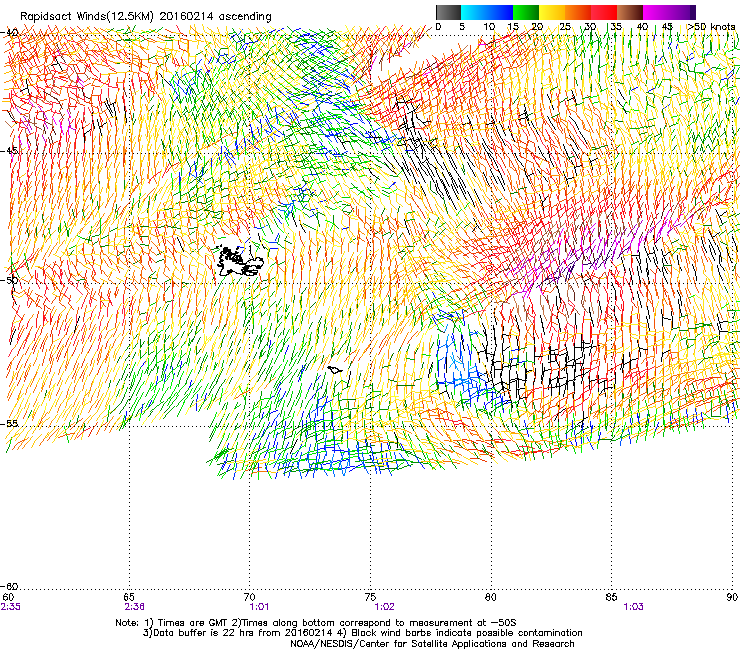Click the 'Note: 1) Times are GMT' line
Screen dimensions: 740x650
(x=316, y=623)
